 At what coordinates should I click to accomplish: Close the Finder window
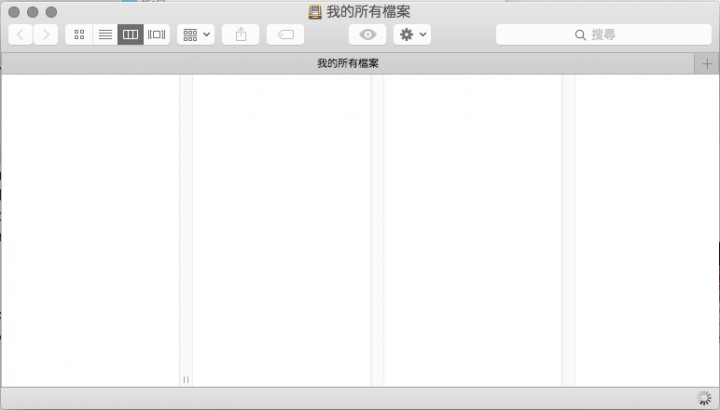click(x=14, y=12)
